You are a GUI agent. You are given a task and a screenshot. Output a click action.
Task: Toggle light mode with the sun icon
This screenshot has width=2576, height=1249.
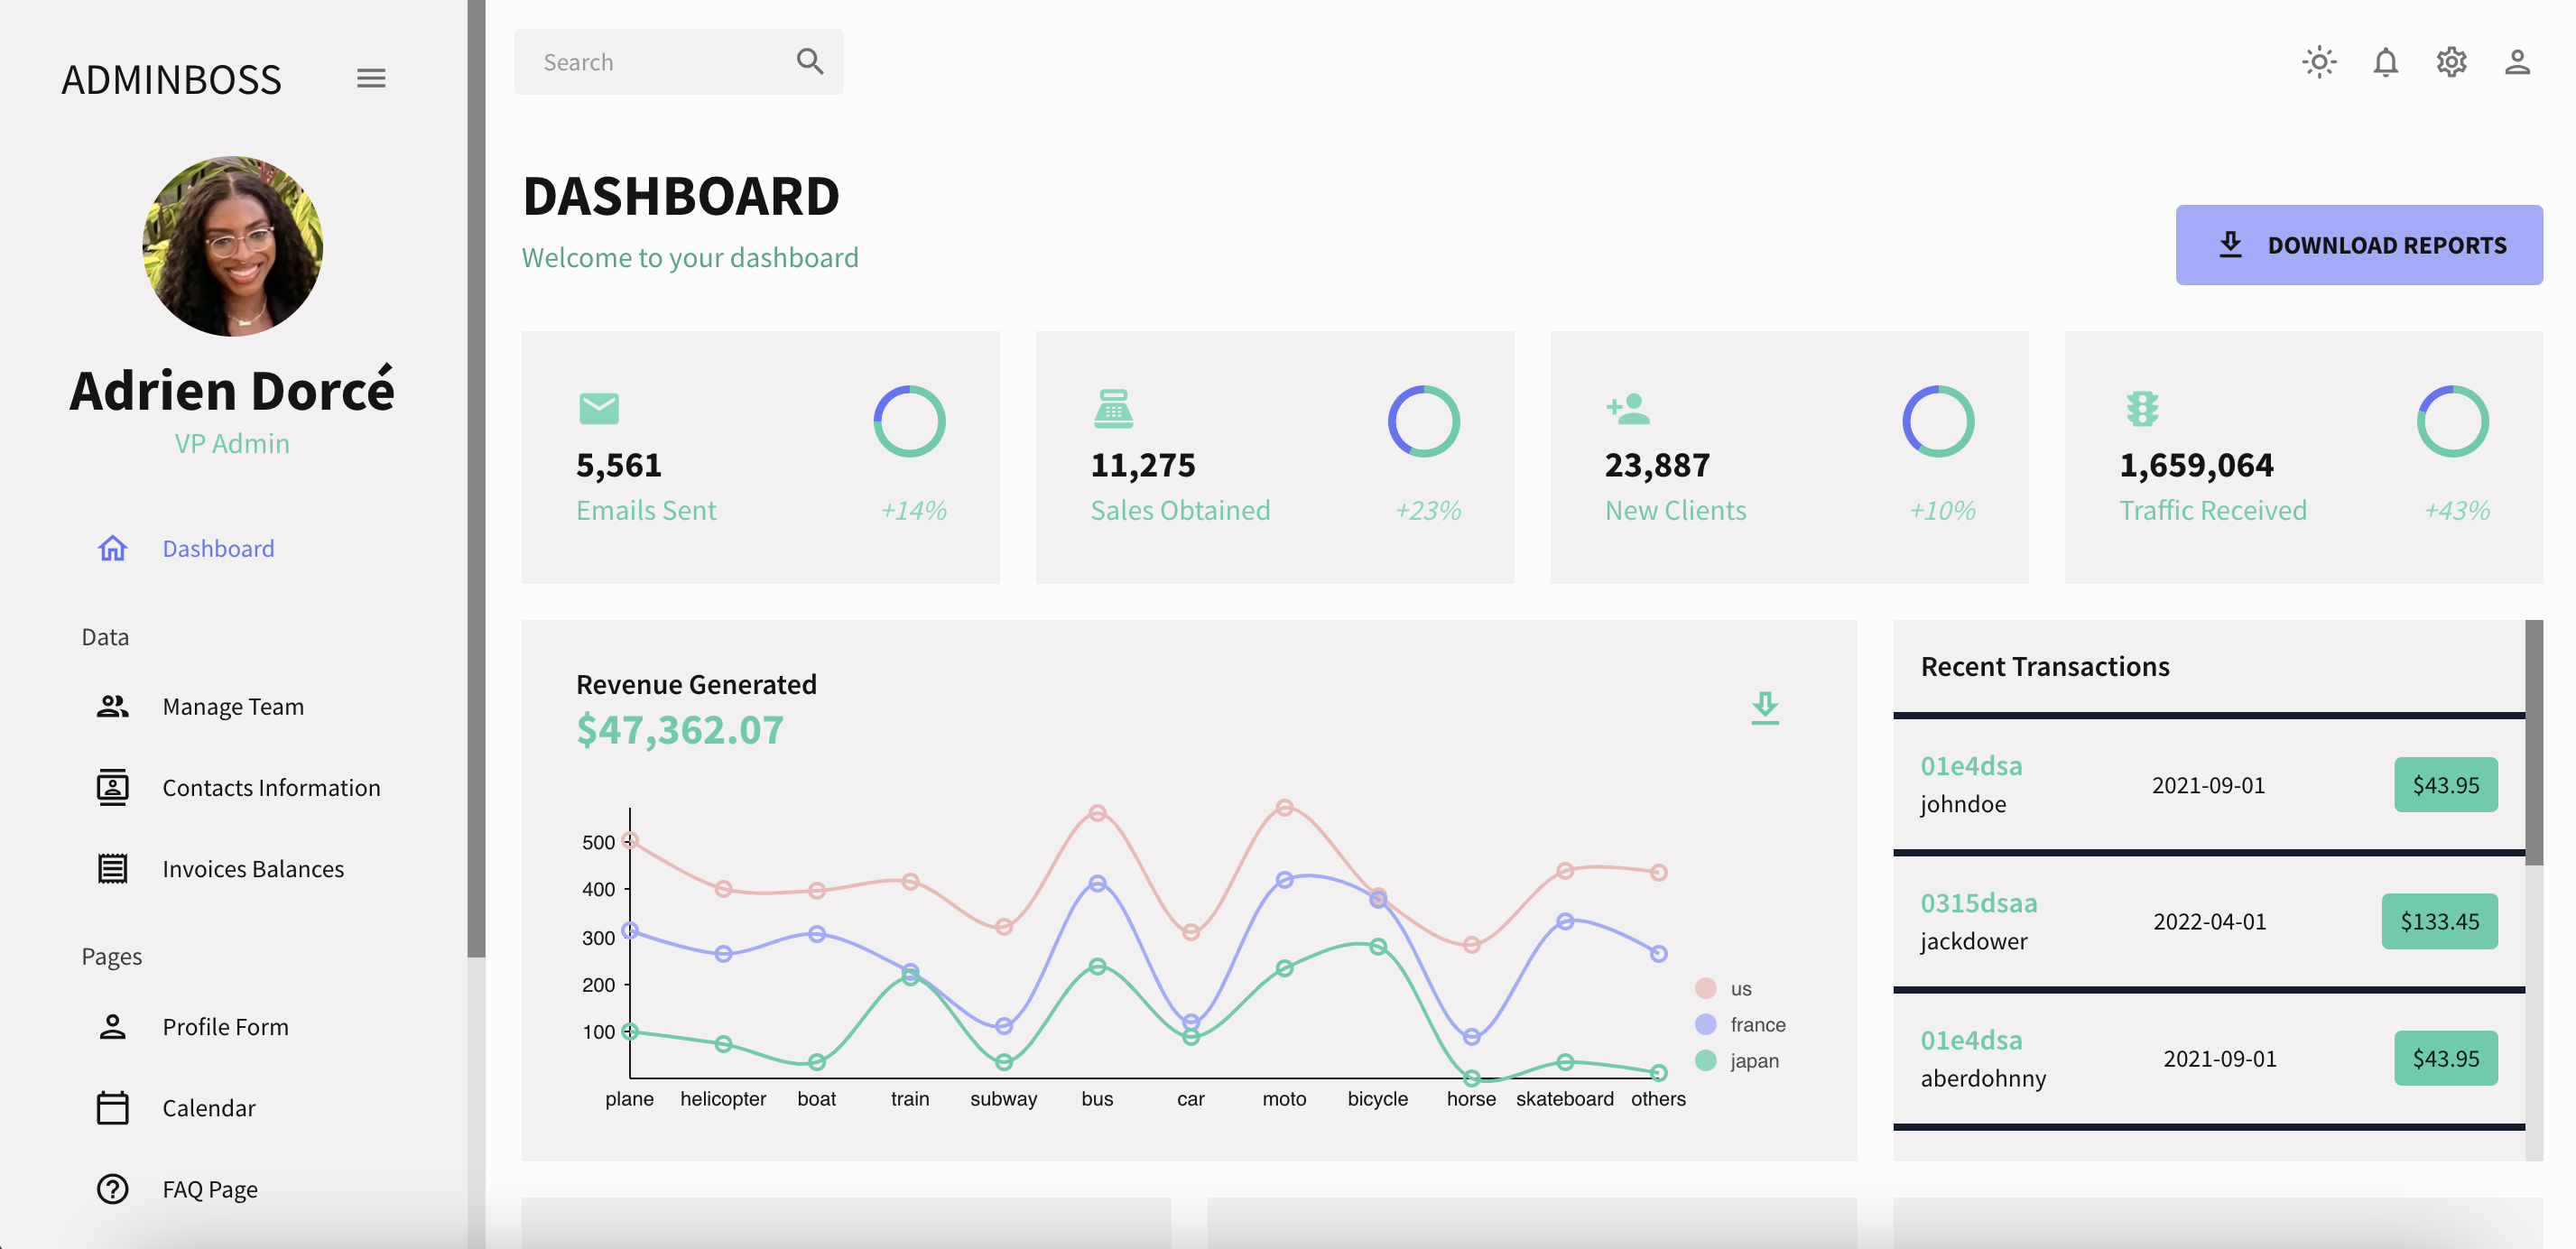point(2319,62)
